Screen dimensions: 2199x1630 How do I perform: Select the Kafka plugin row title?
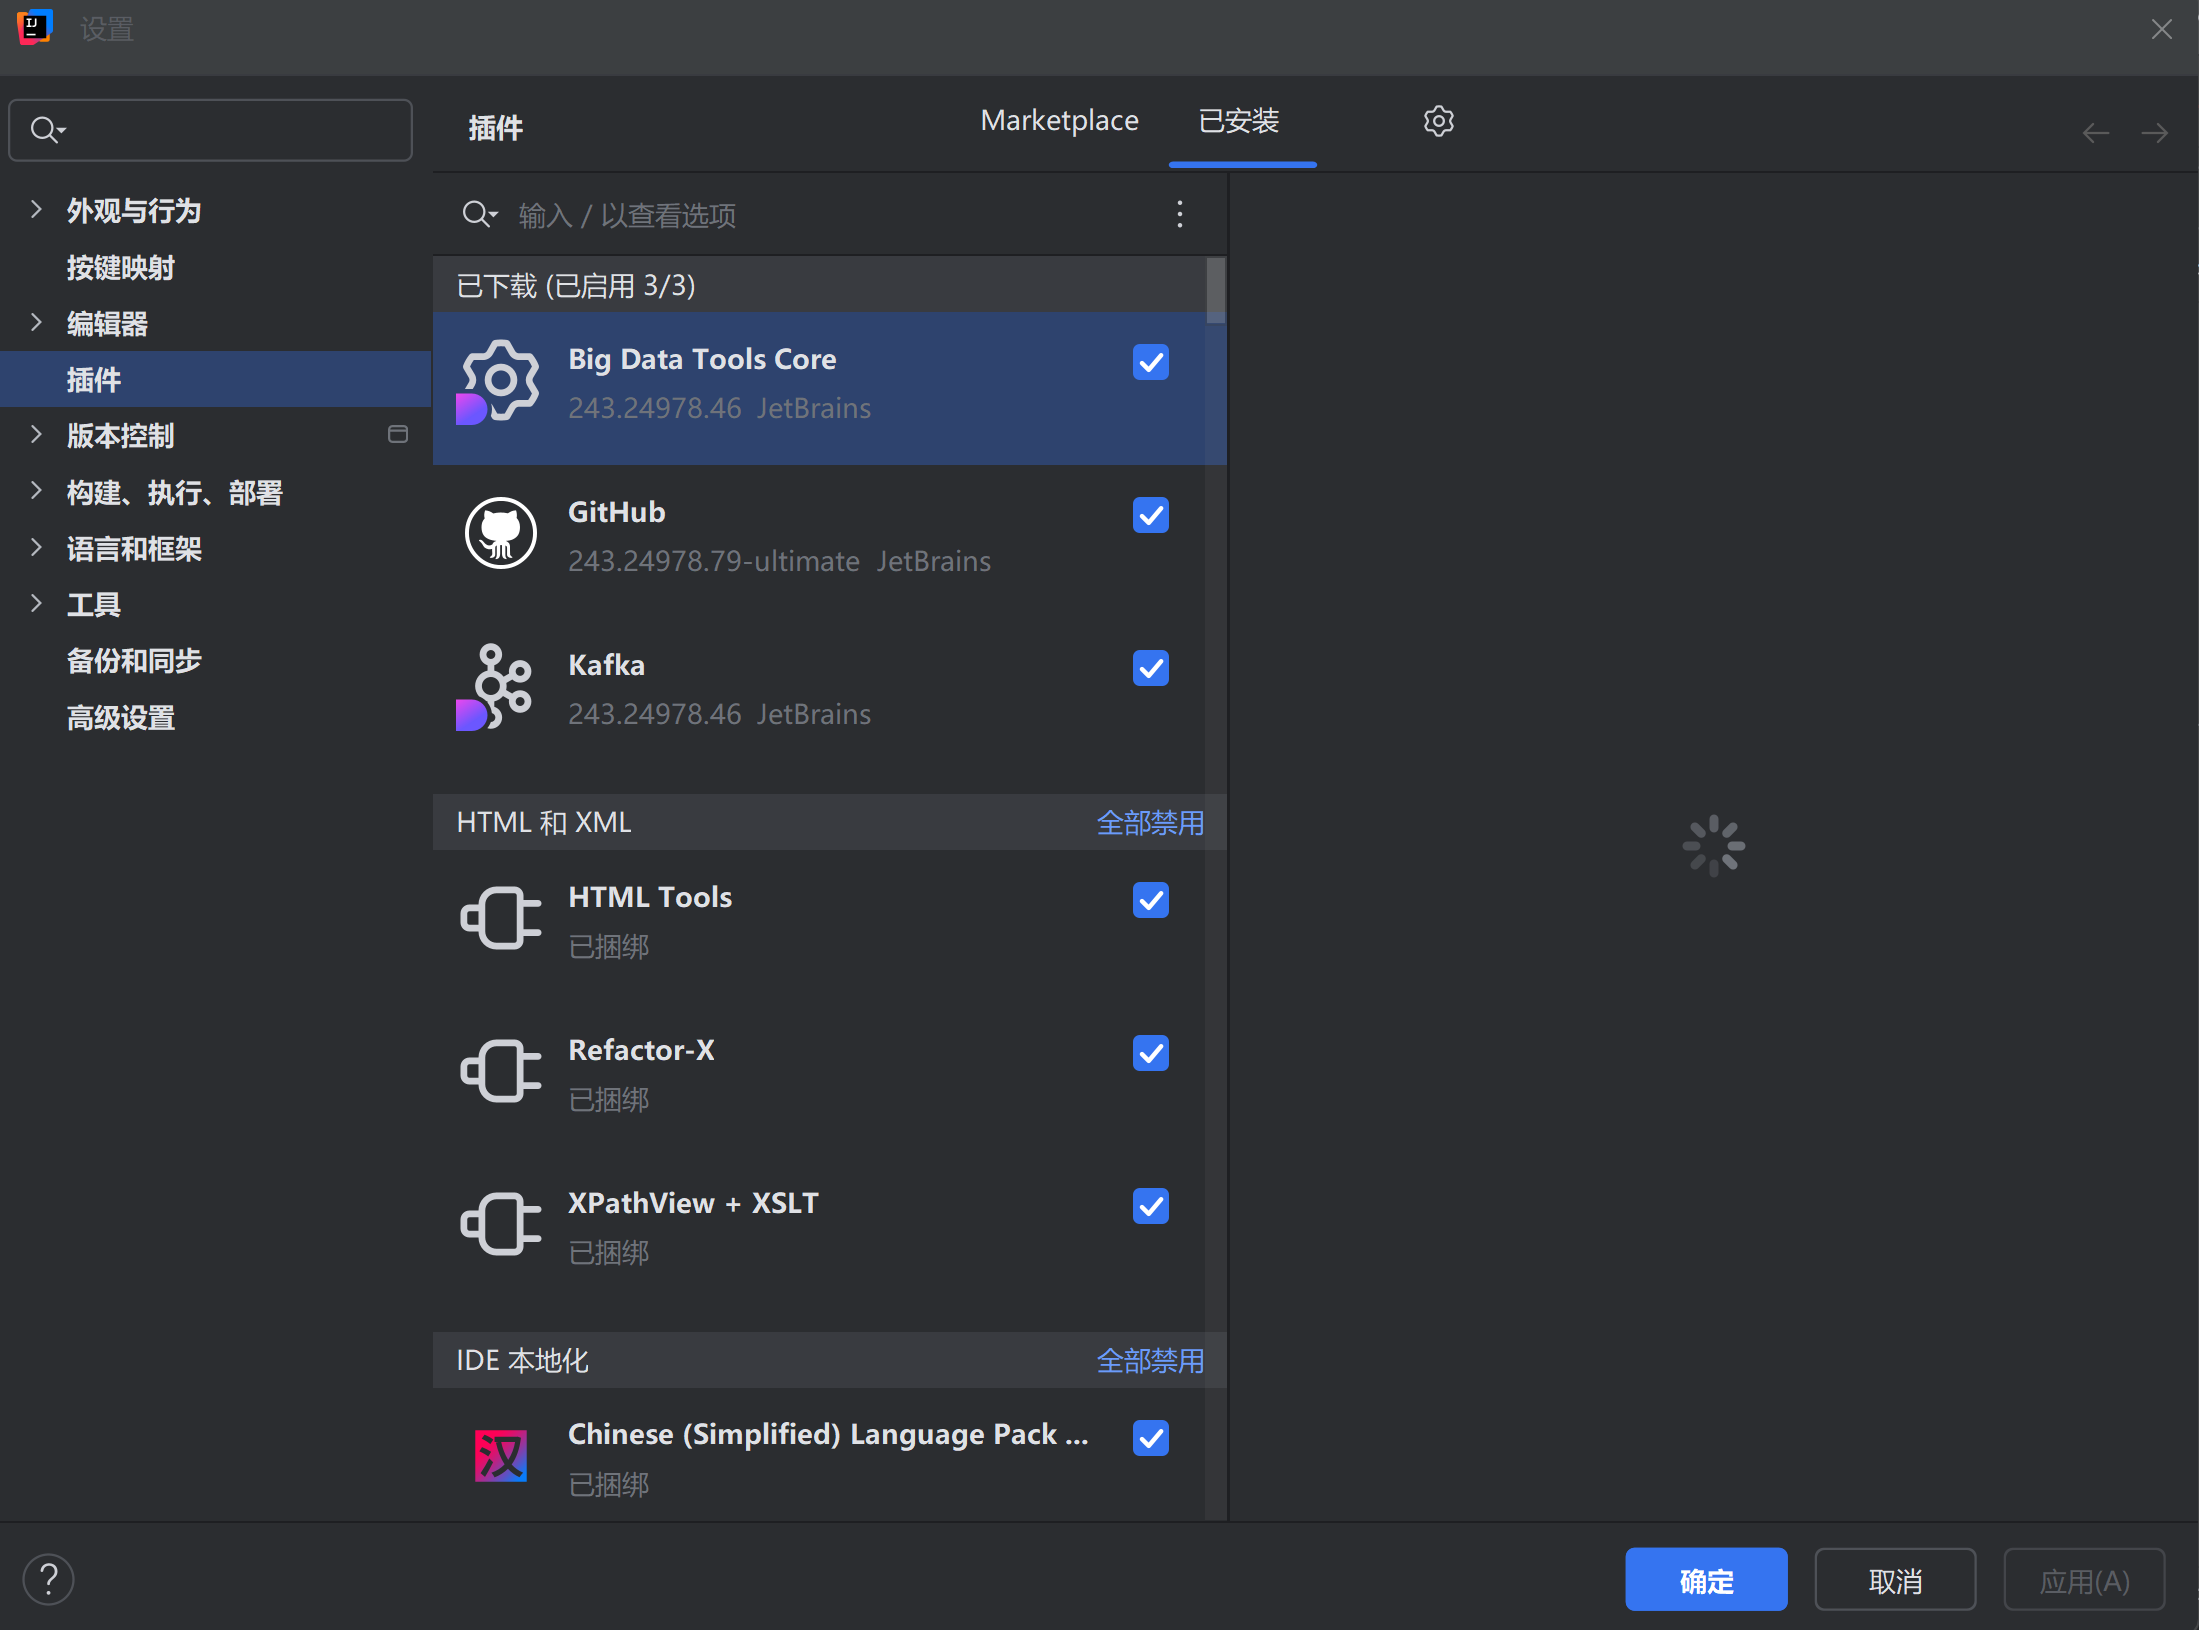606,665
